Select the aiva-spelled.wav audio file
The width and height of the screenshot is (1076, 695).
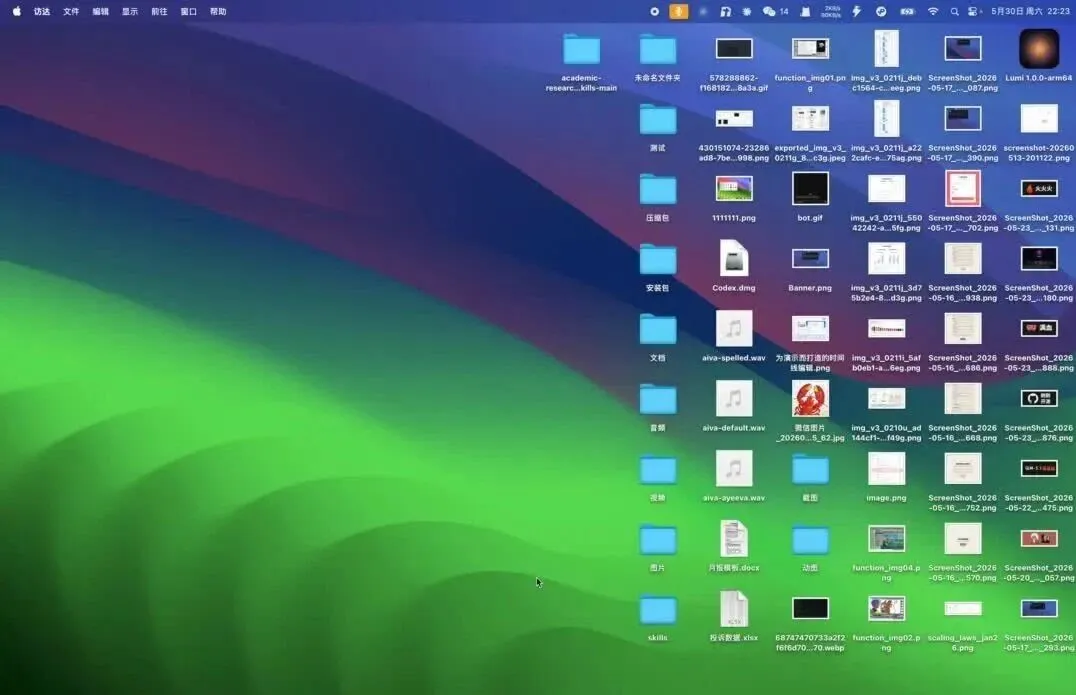tap(734, 329)
